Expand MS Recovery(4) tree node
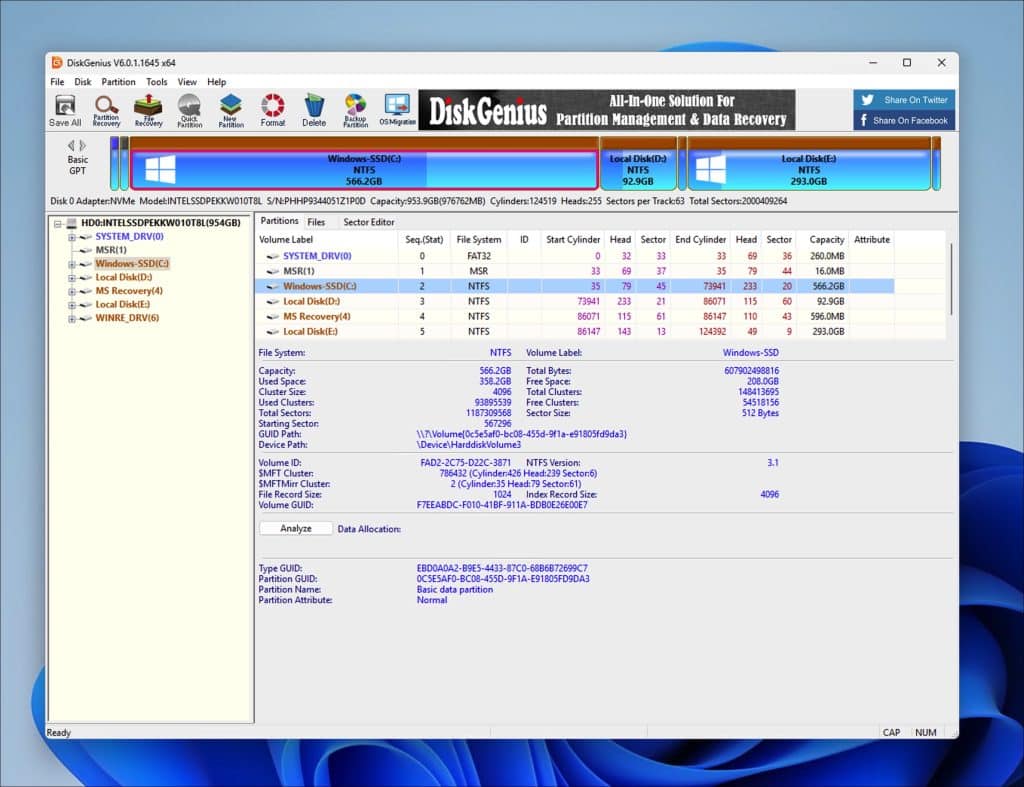Viewport: 1024px width, 787px height. click(x=72, y=291)
